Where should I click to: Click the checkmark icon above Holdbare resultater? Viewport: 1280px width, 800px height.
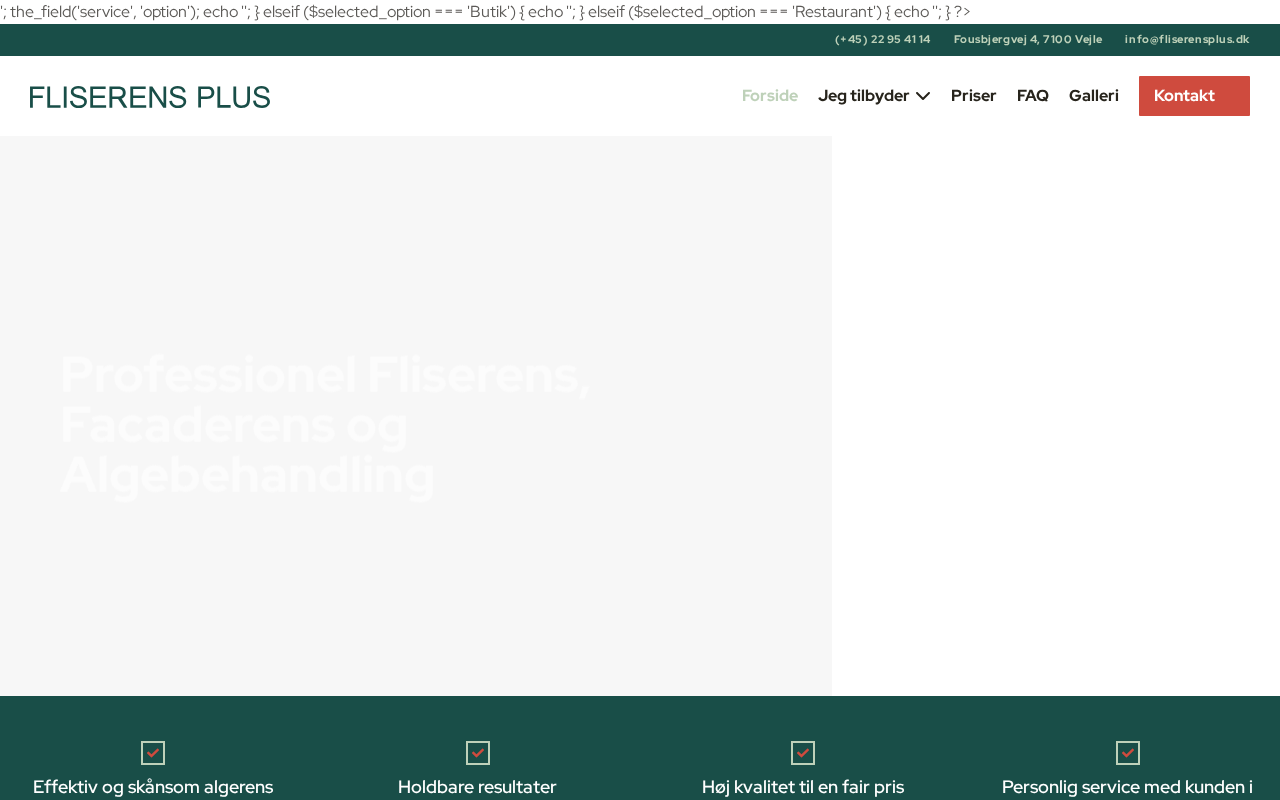tap(478, 753)
